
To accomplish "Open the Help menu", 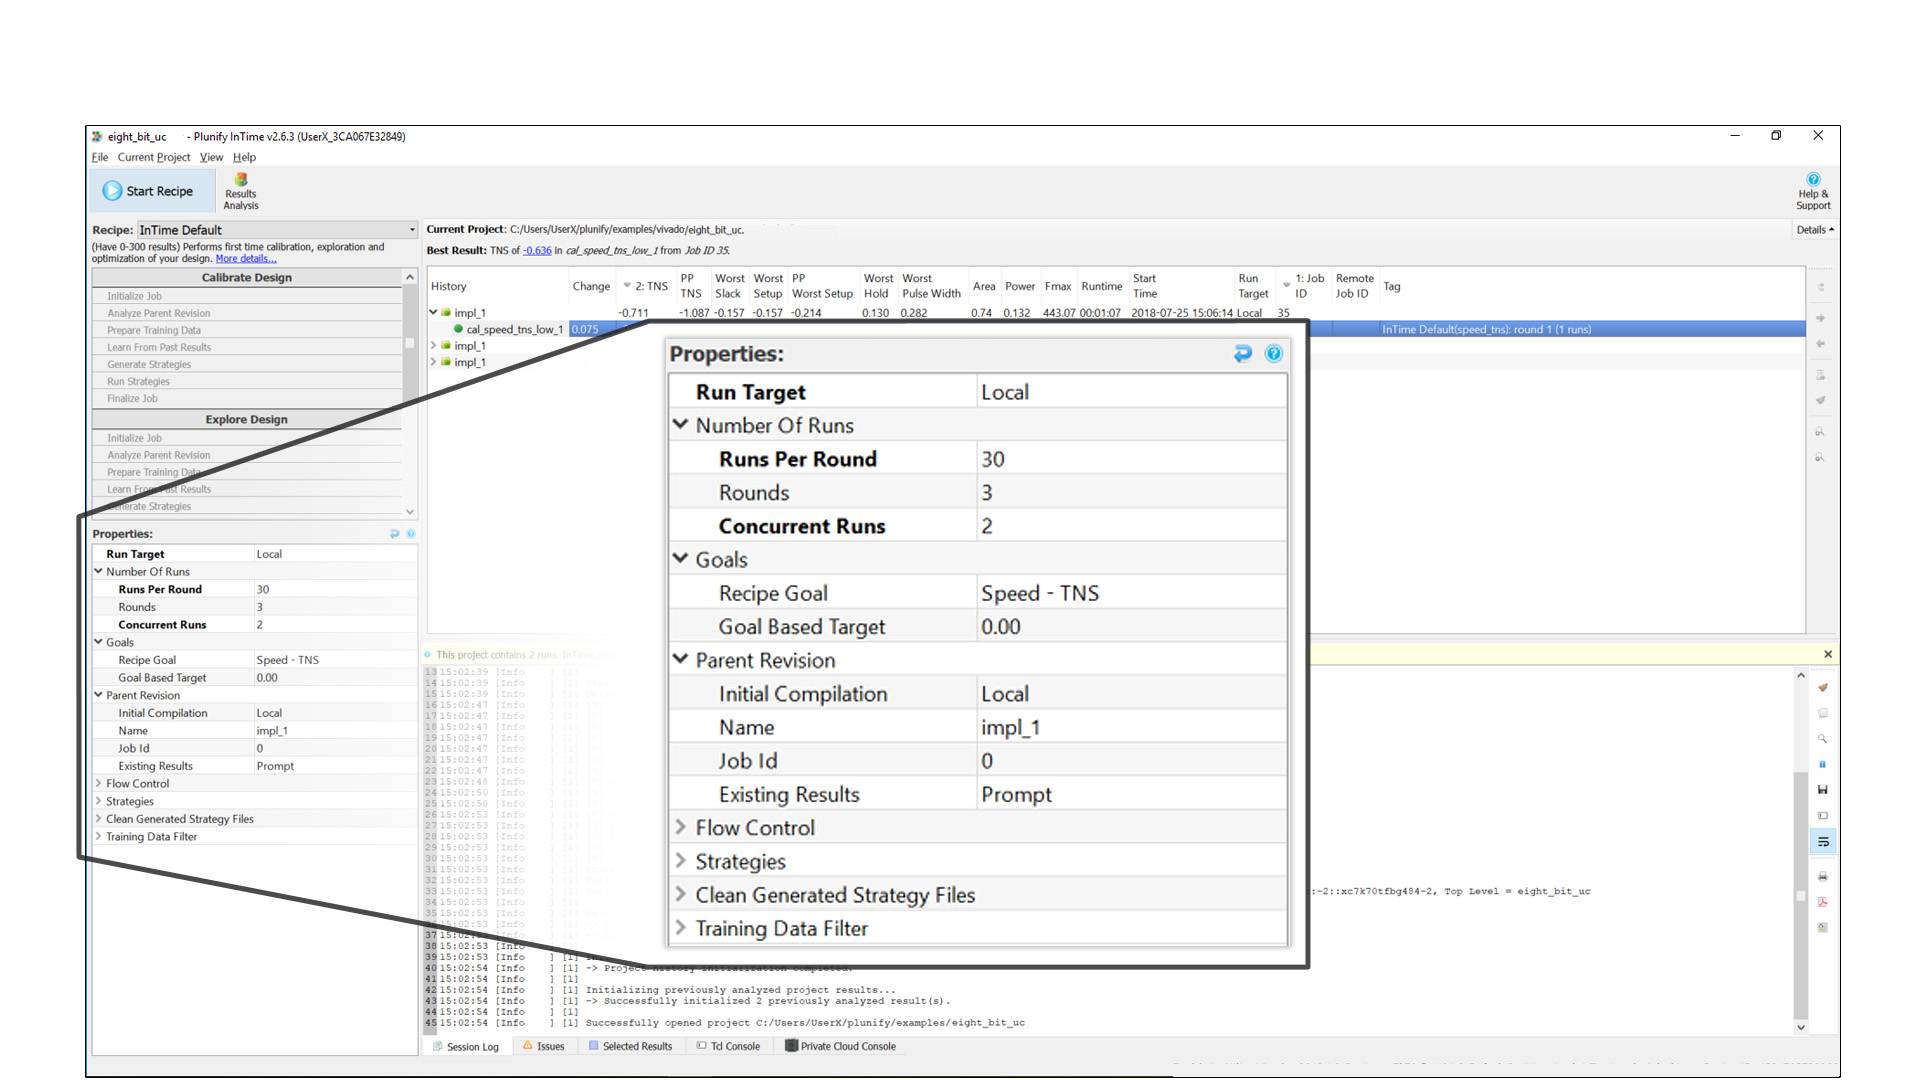I will [x=244, y=157].
